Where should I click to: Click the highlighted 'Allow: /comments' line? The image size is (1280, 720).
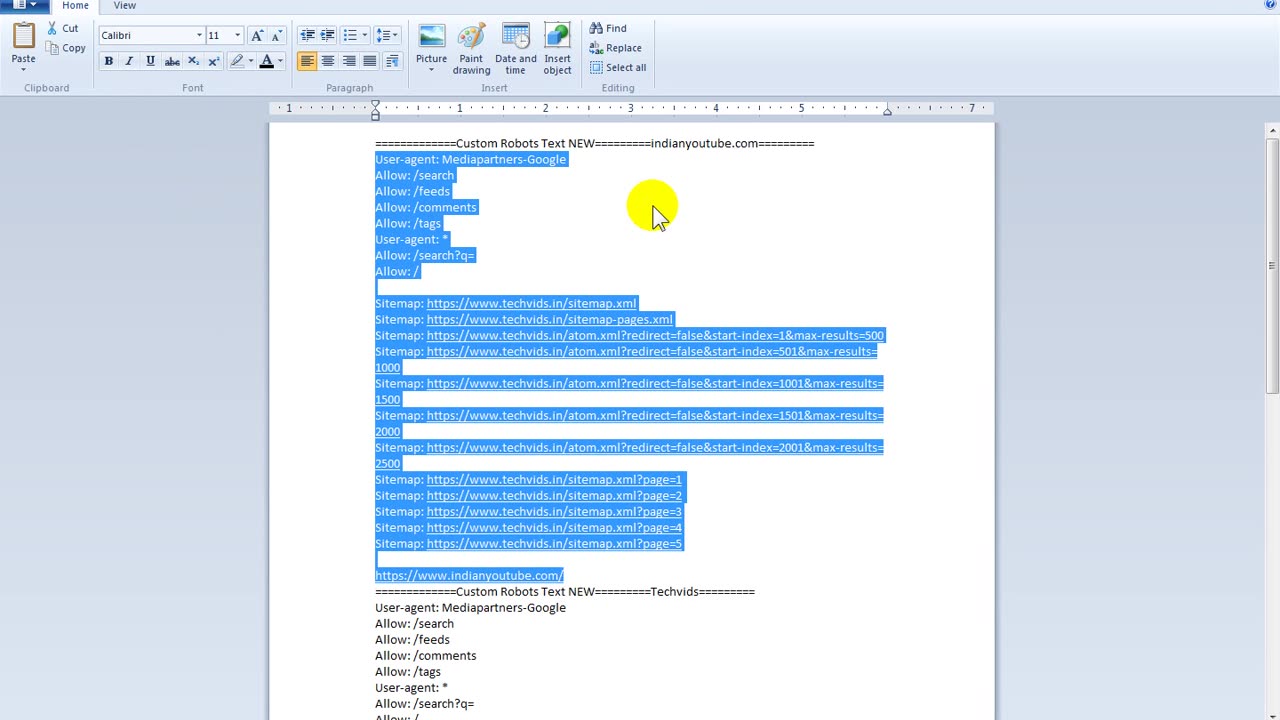pyautogui.click(x=426, y=207)
